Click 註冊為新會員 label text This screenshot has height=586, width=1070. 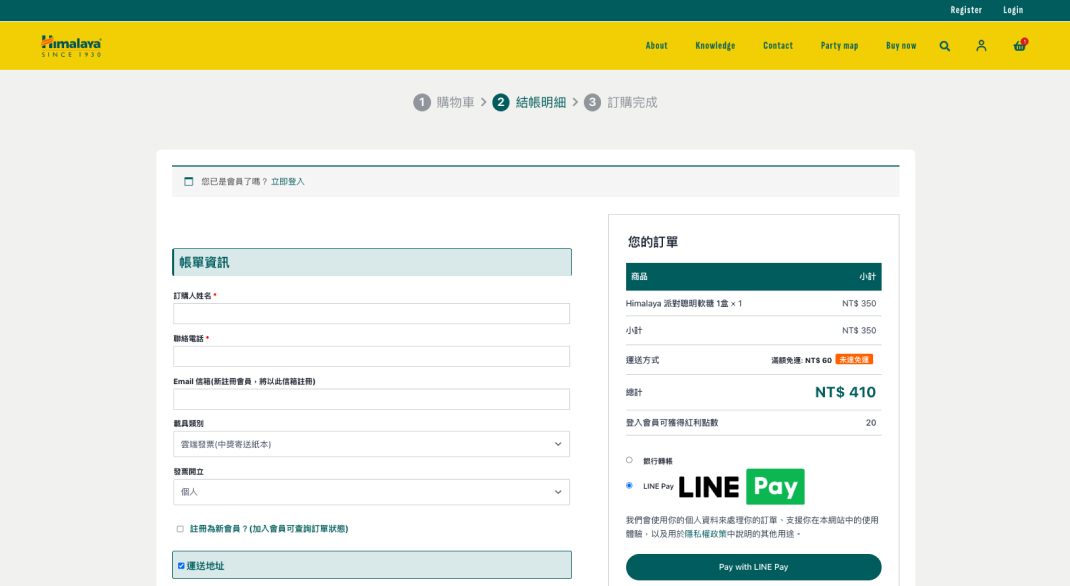(269, 529)
